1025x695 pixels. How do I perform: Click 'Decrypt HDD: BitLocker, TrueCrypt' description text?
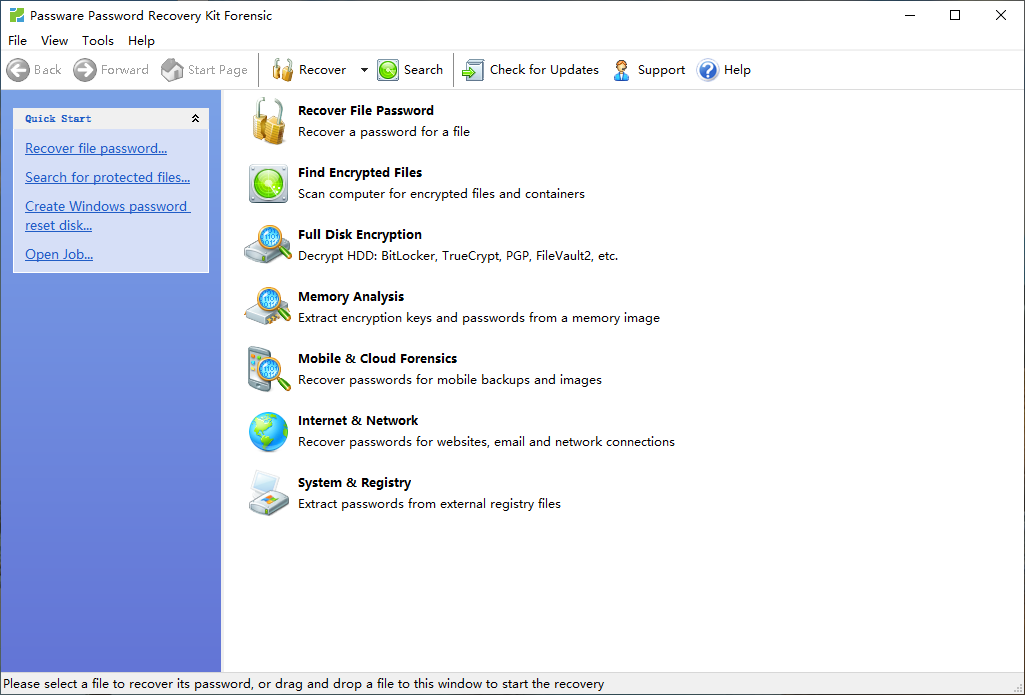pyautogui.click(x=458, y=256)
